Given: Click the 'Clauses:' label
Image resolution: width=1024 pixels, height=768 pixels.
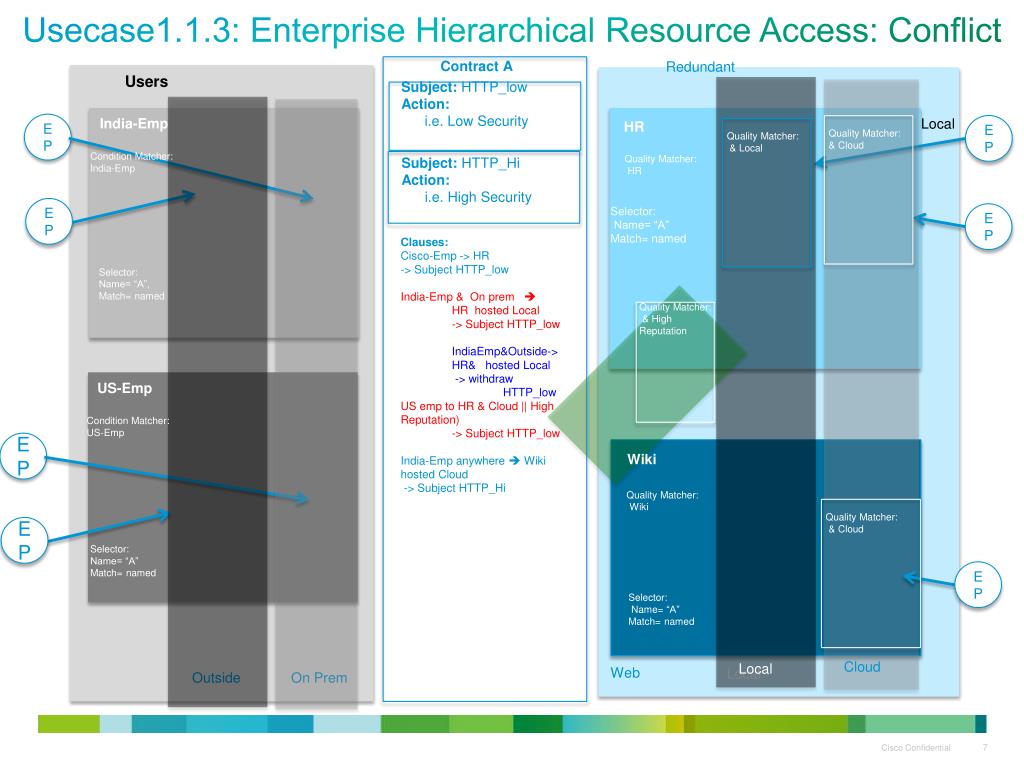Looking at the screenshot, I should 424,242.
